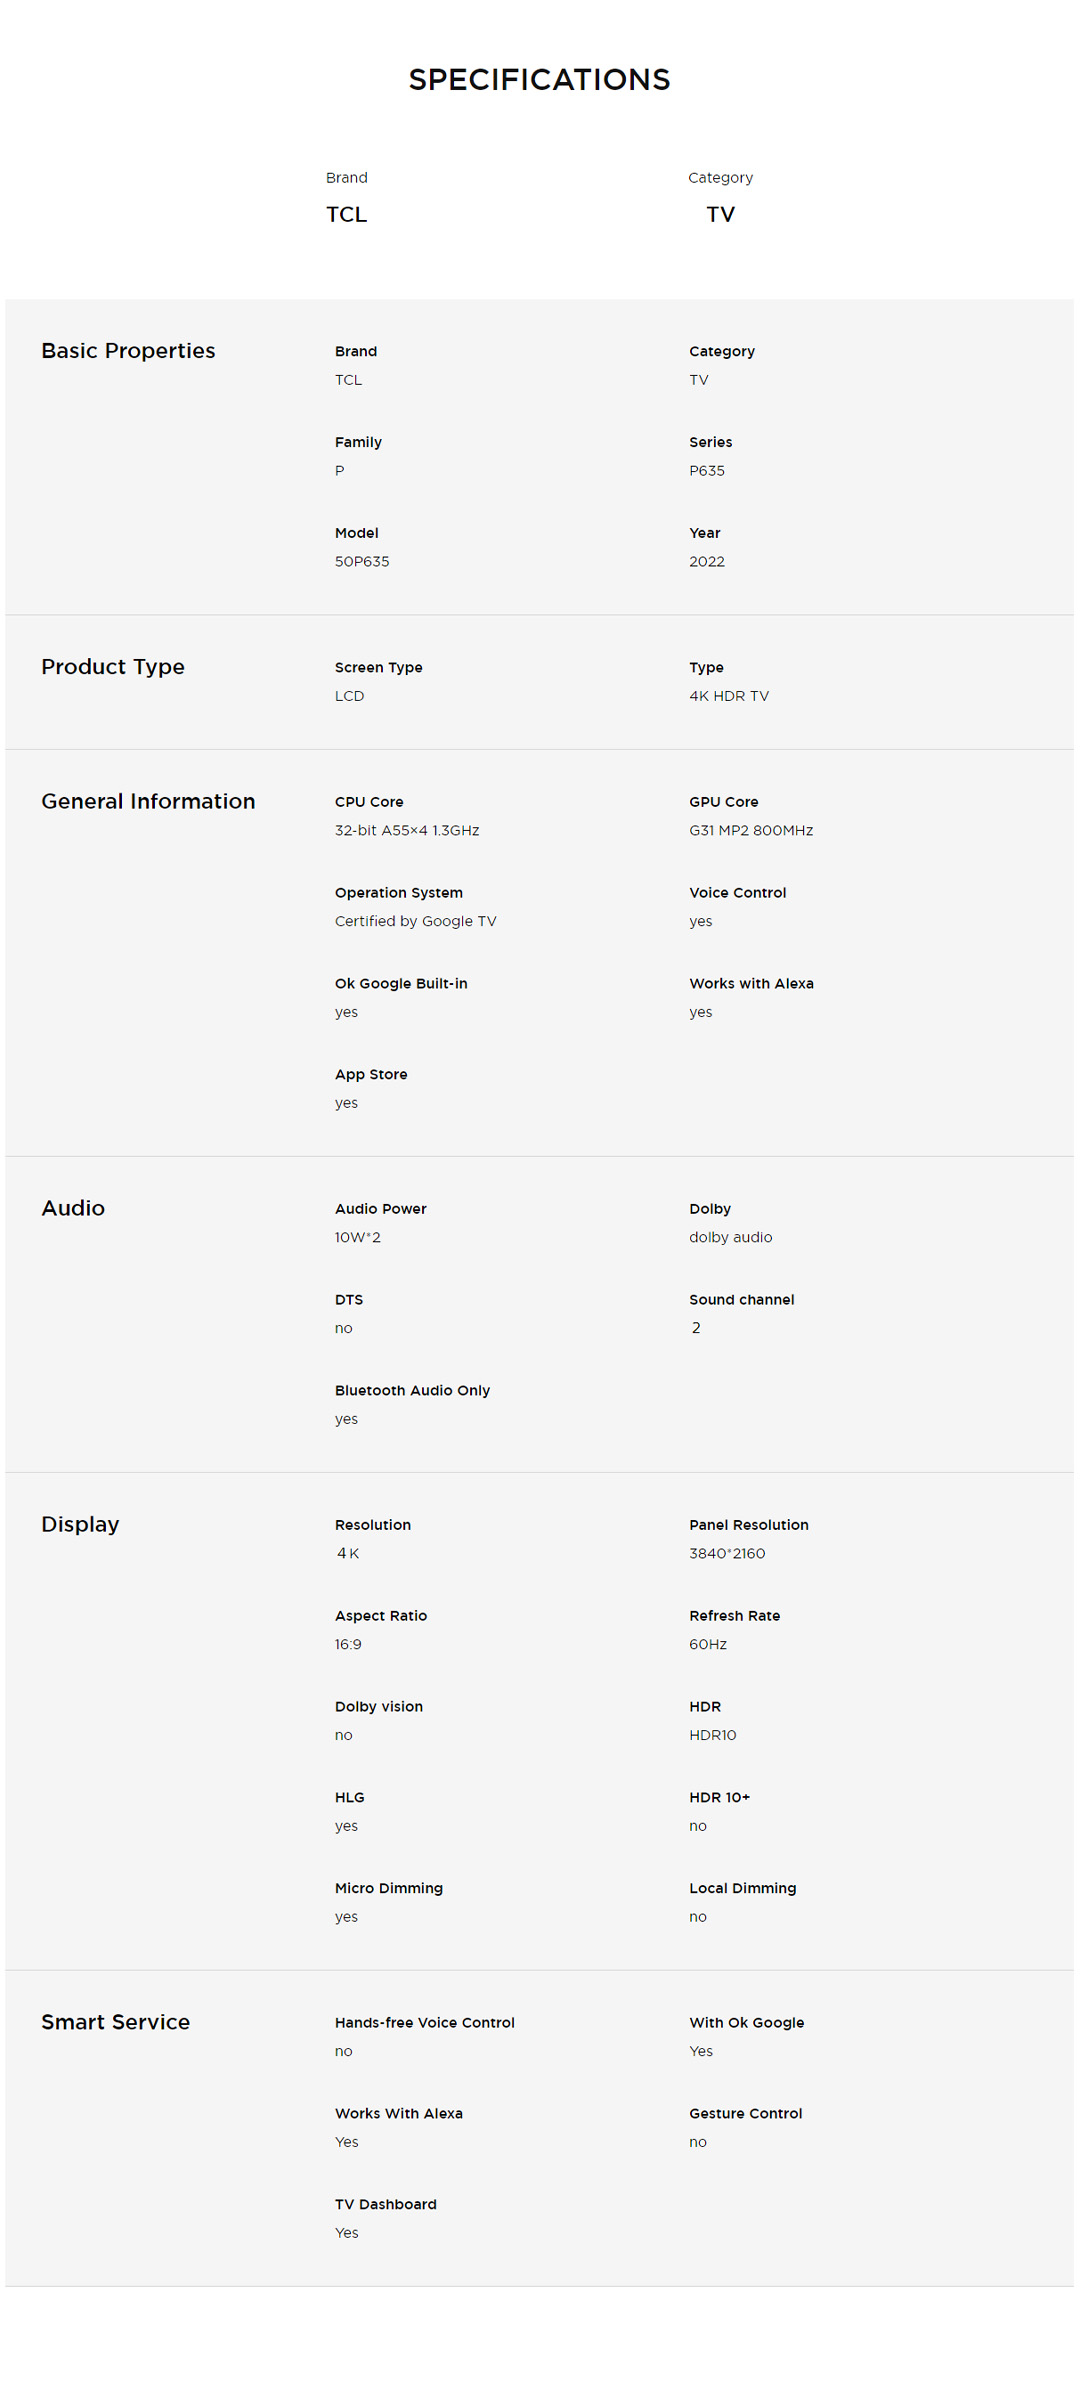Click the Smart Service section heading
1080x2395 pixels.
[x=115, y=2023]
